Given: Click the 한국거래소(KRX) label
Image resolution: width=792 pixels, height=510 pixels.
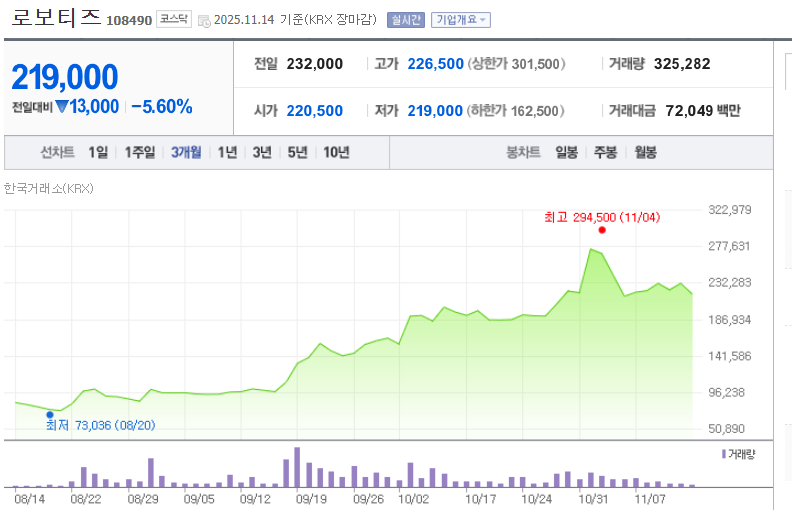Looking at the screenshot, I should 48,189.
